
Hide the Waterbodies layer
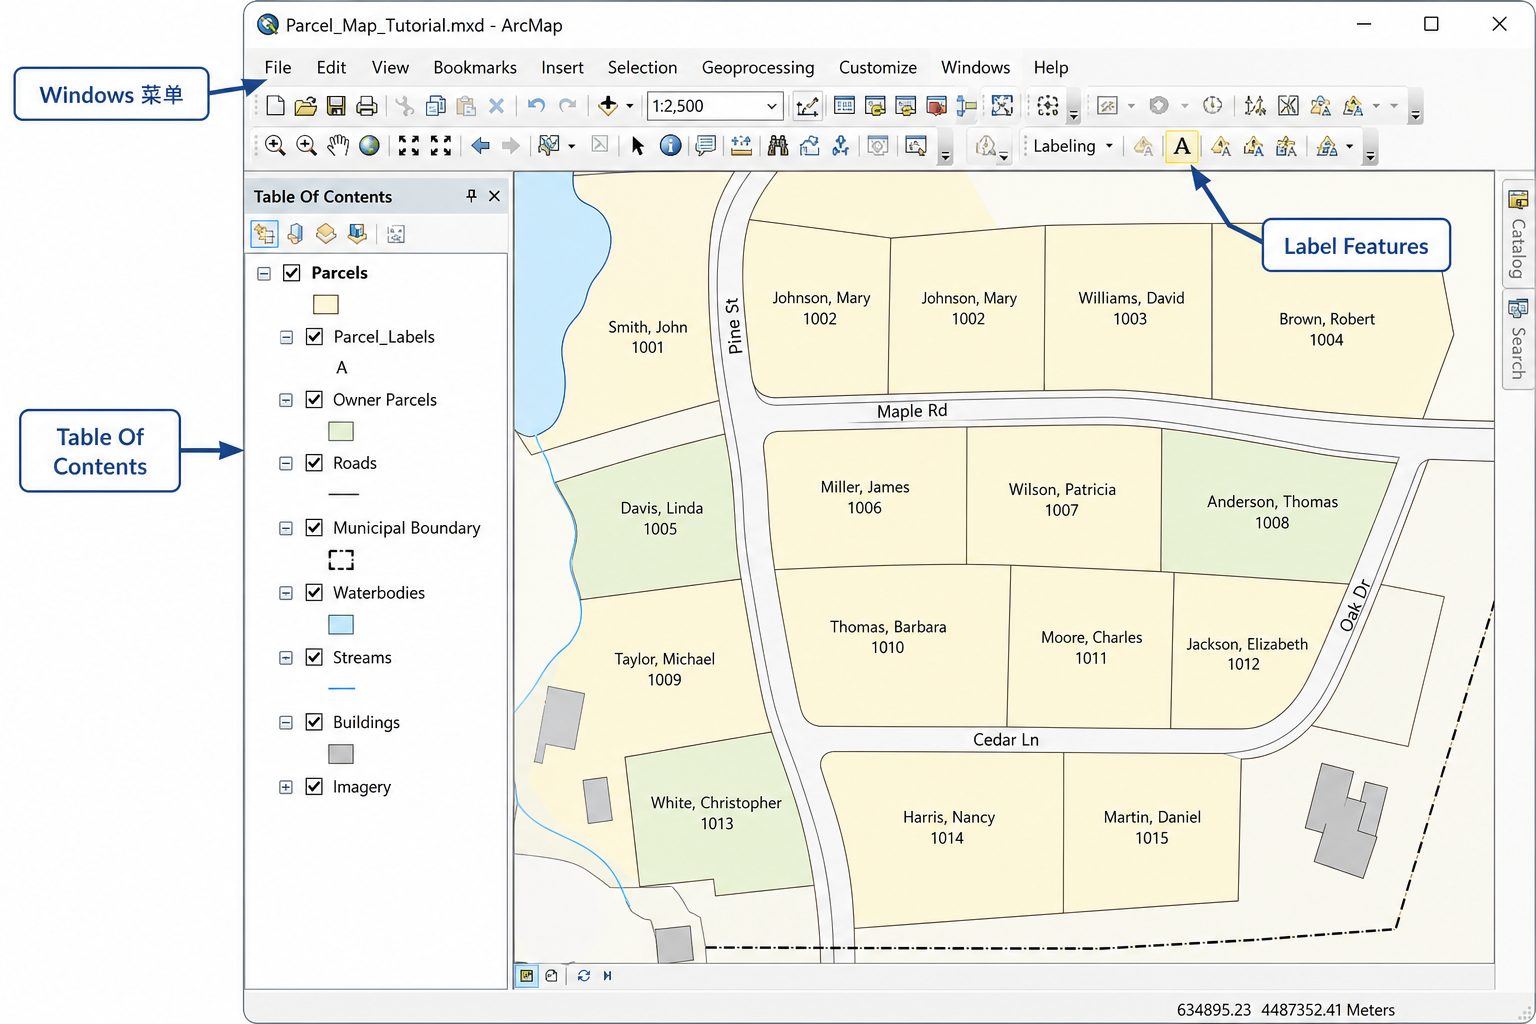[314, 593]
